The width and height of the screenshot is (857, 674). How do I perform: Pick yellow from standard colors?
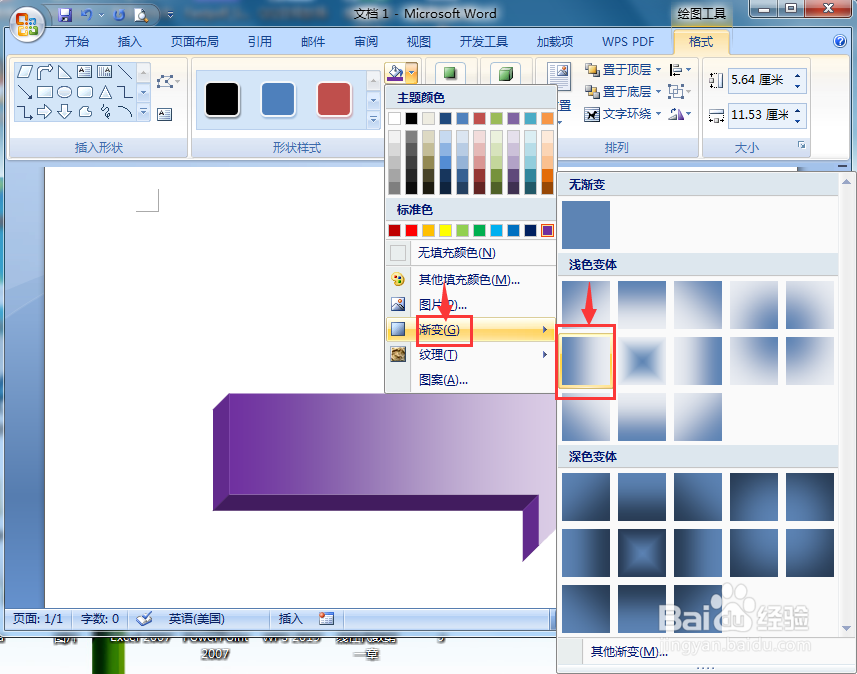coord(445,230)
